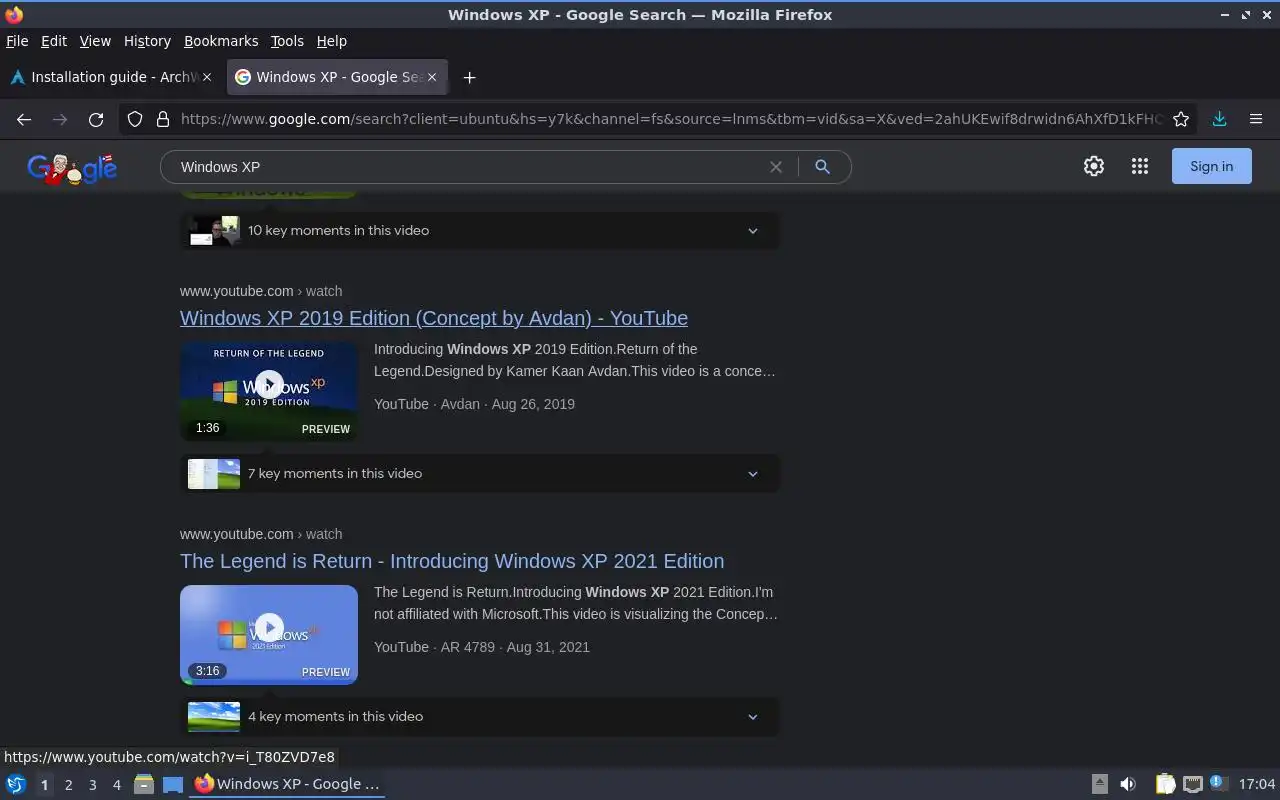Open The Legend is Return video link
The image size is (1280, 800).
(452, 561)
